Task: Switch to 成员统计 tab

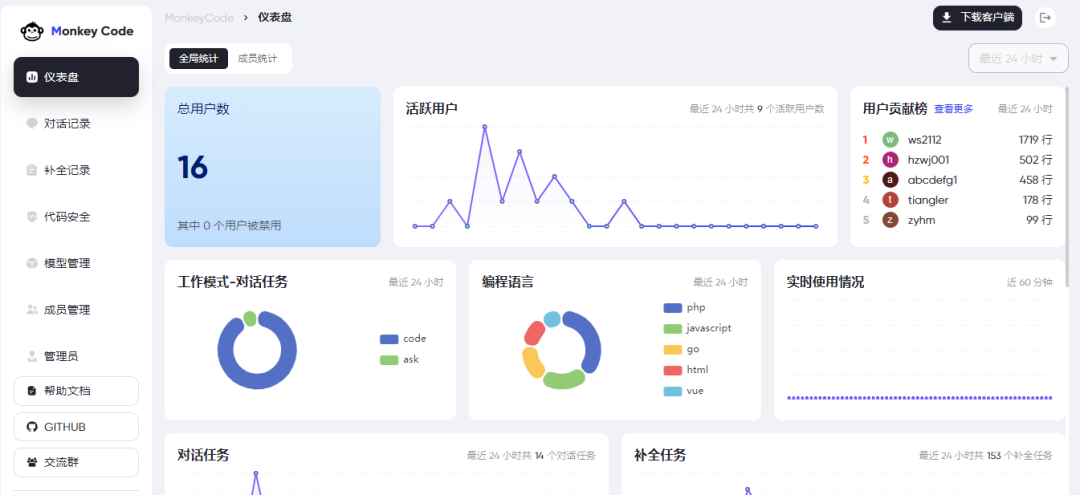Action: [x=258, y=59]
